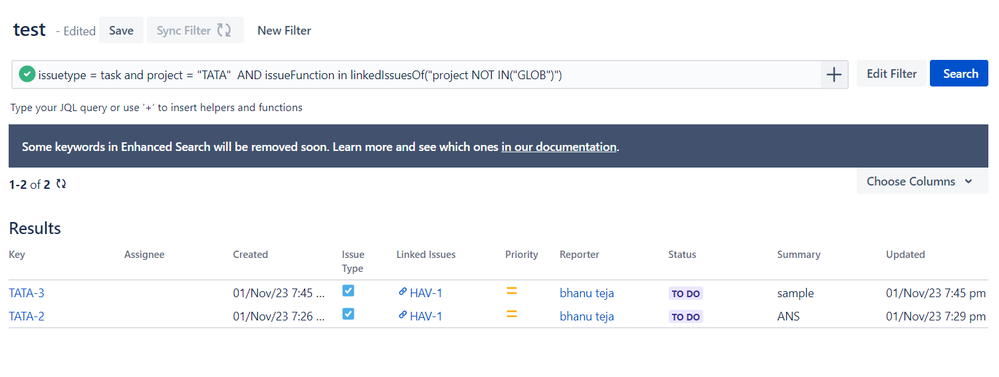
Task: Click the Sync Filter button
Action: point(195,30)
